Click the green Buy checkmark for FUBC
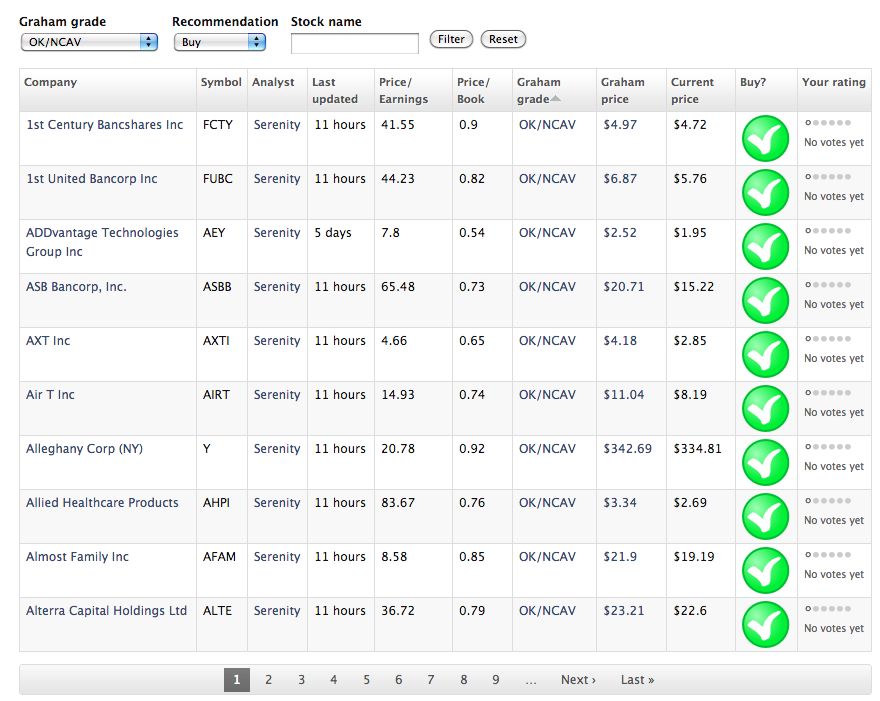Screen dimensions: 880x701 pyautogui.click(x=765, y=193)
